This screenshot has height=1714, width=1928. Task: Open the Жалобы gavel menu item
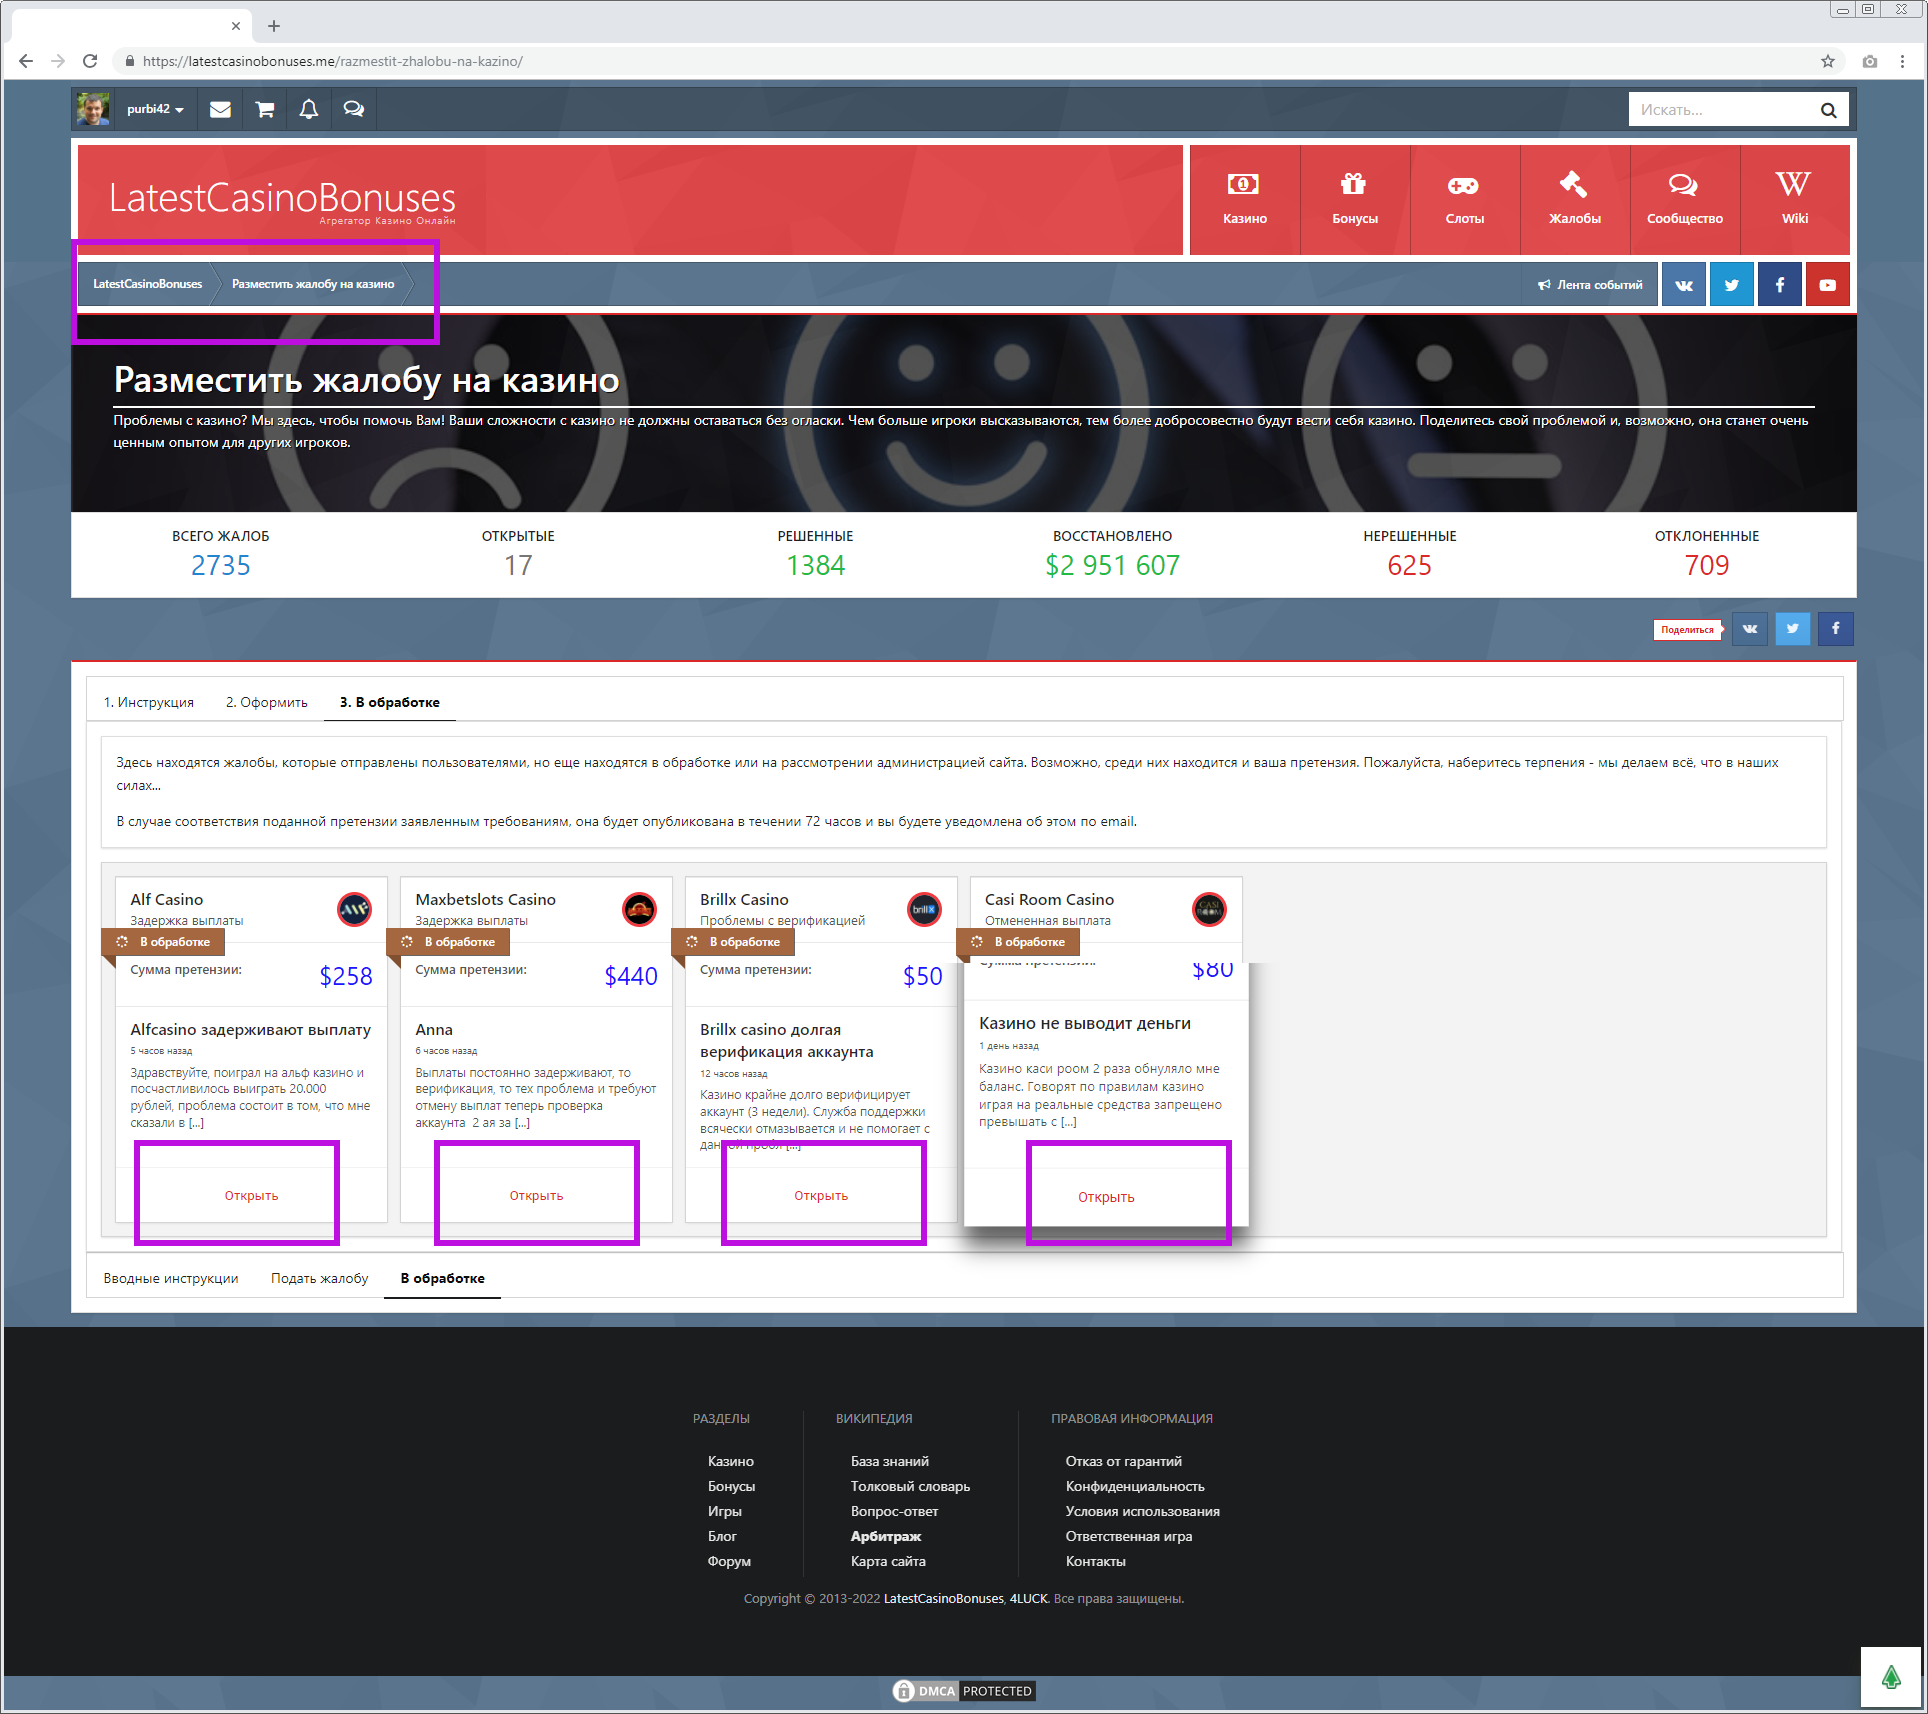click(1574, 198)
